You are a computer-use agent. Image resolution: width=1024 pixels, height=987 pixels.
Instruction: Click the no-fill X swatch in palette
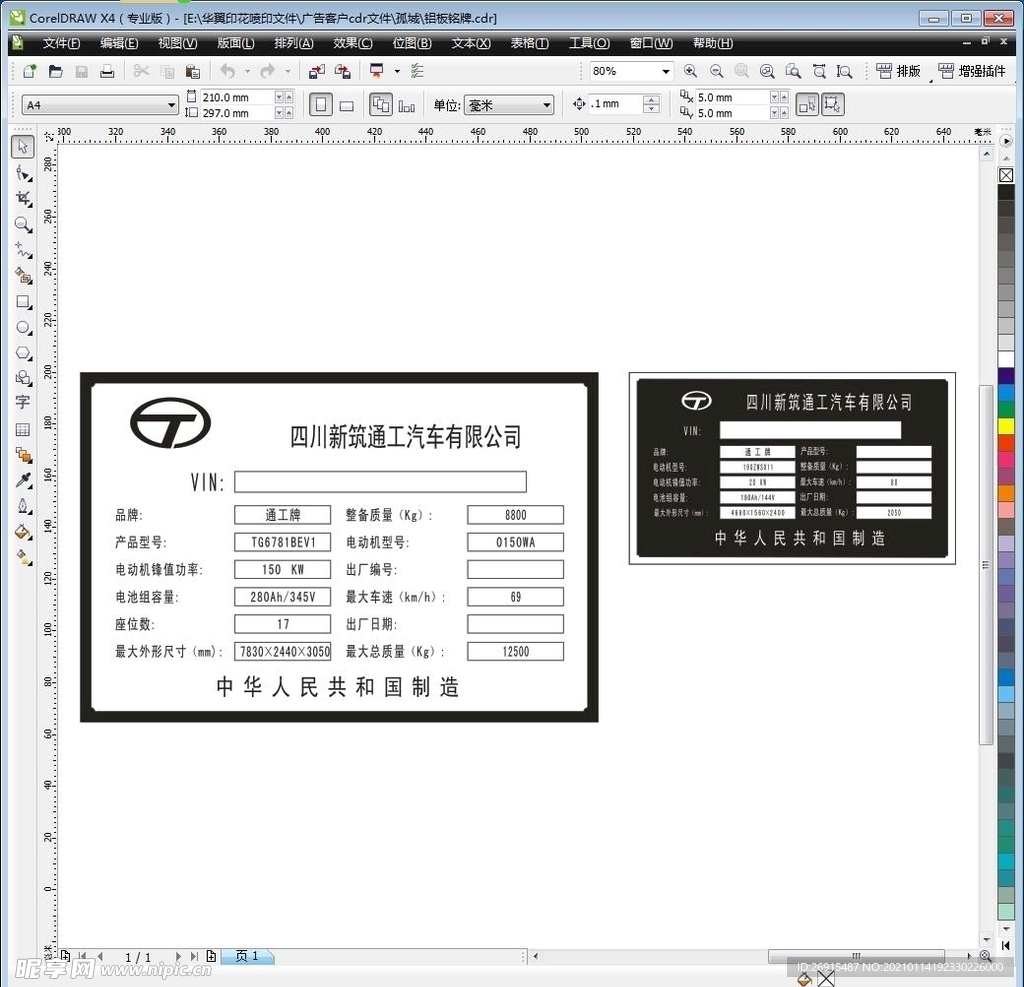click(x=1006, y=175)
